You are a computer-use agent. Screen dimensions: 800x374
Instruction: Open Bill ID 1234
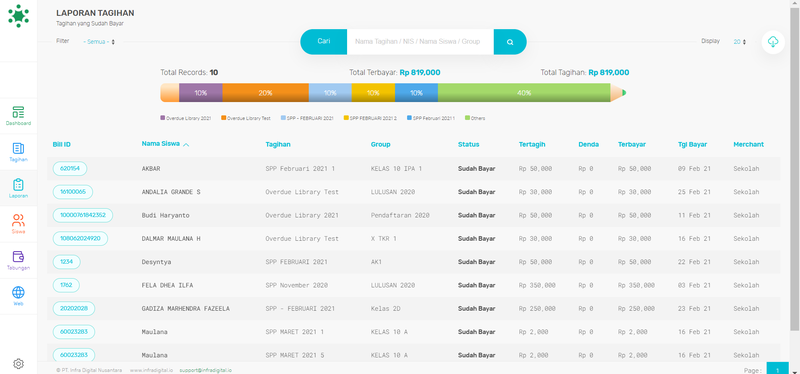pyautogui.click(x=67, y=262)
